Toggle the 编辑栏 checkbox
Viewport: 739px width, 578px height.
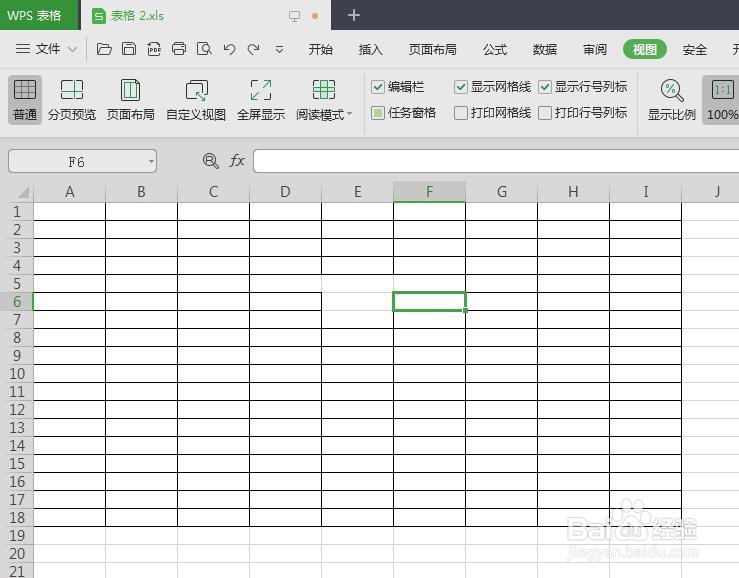pos(378,87)
